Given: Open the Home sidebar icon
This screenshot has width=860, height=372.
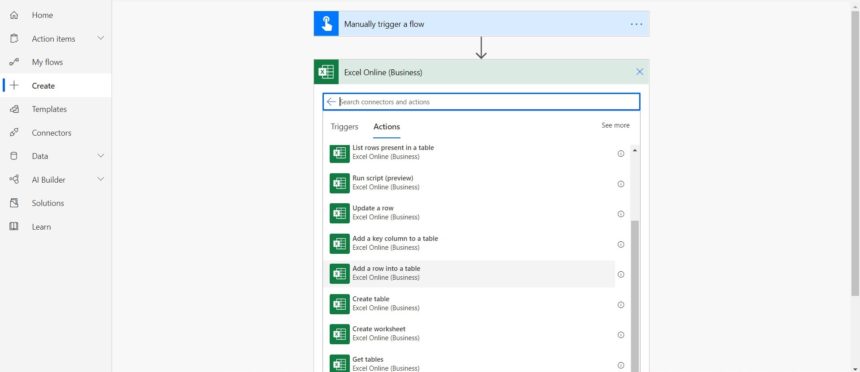Looking at the screenshot, I should 14,15.
